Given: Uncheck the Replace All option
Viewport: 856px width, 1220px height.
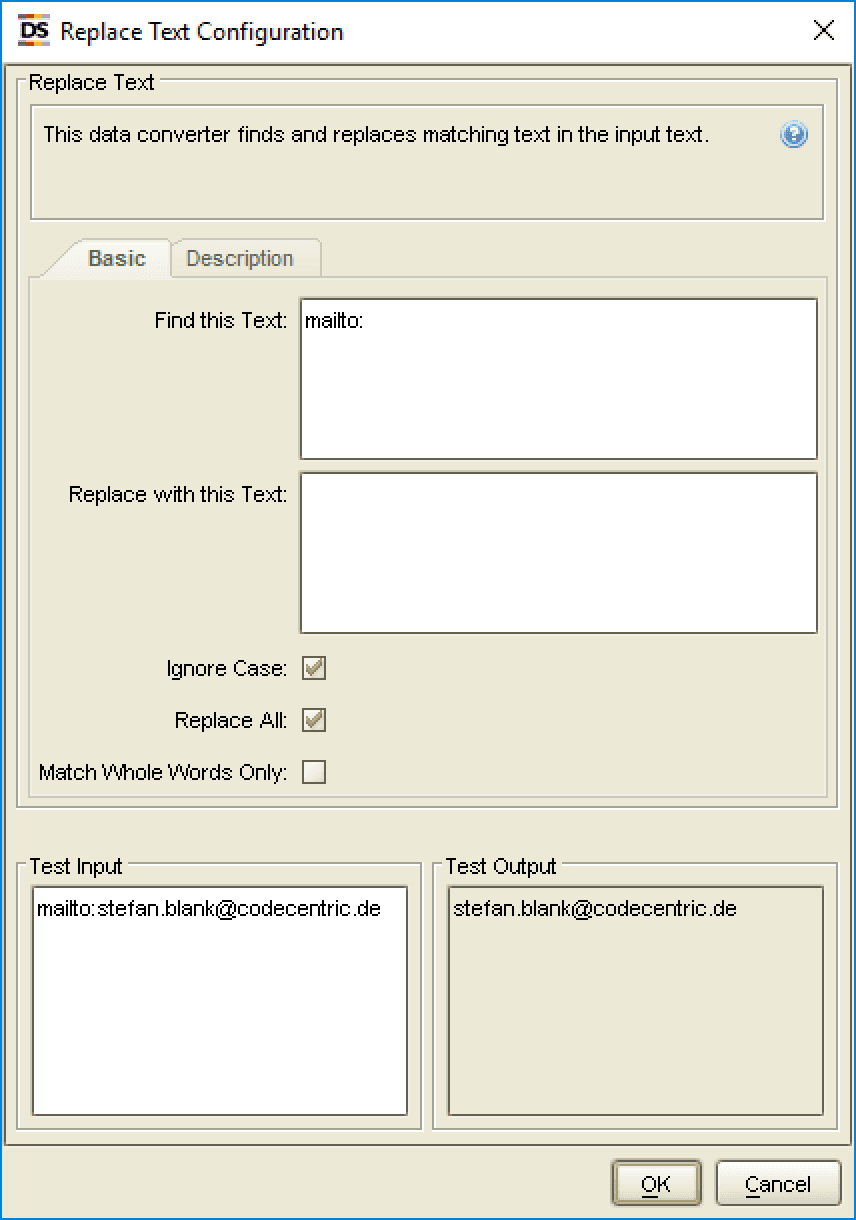Looking at the screenshot, I should pos(313,720).
